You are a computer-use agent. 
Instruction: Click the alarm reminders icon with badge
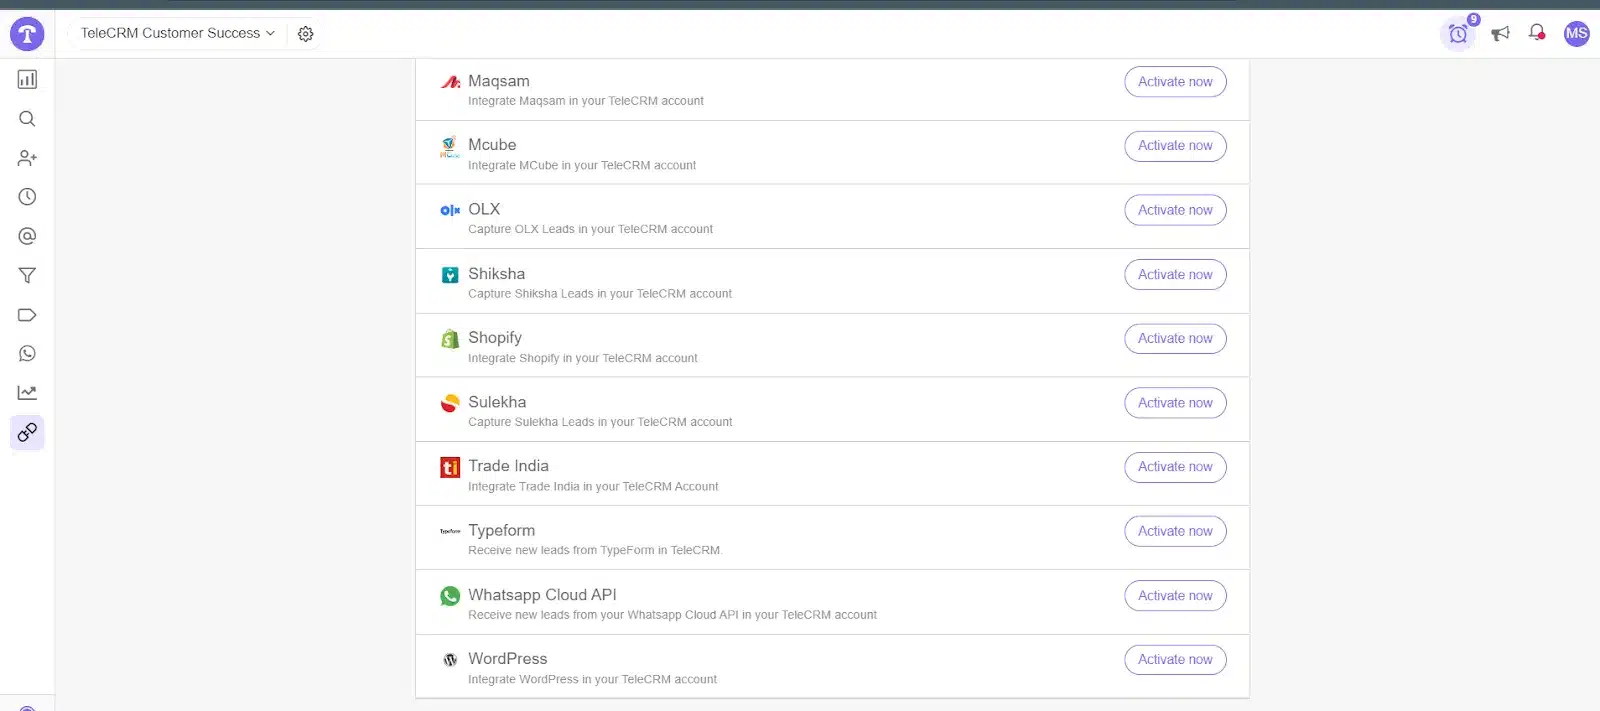(x=1458, y=34)
